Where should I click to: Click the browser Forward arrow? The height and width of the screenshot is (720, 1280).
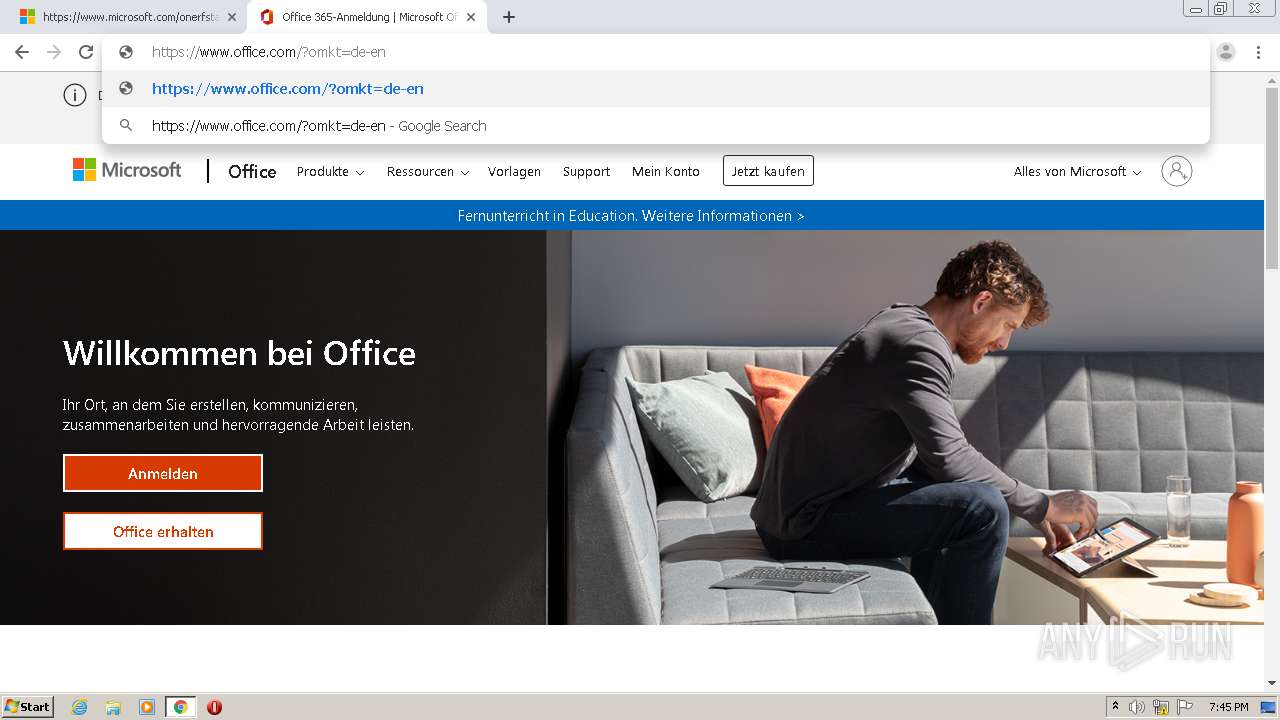[x=54, y=52]
